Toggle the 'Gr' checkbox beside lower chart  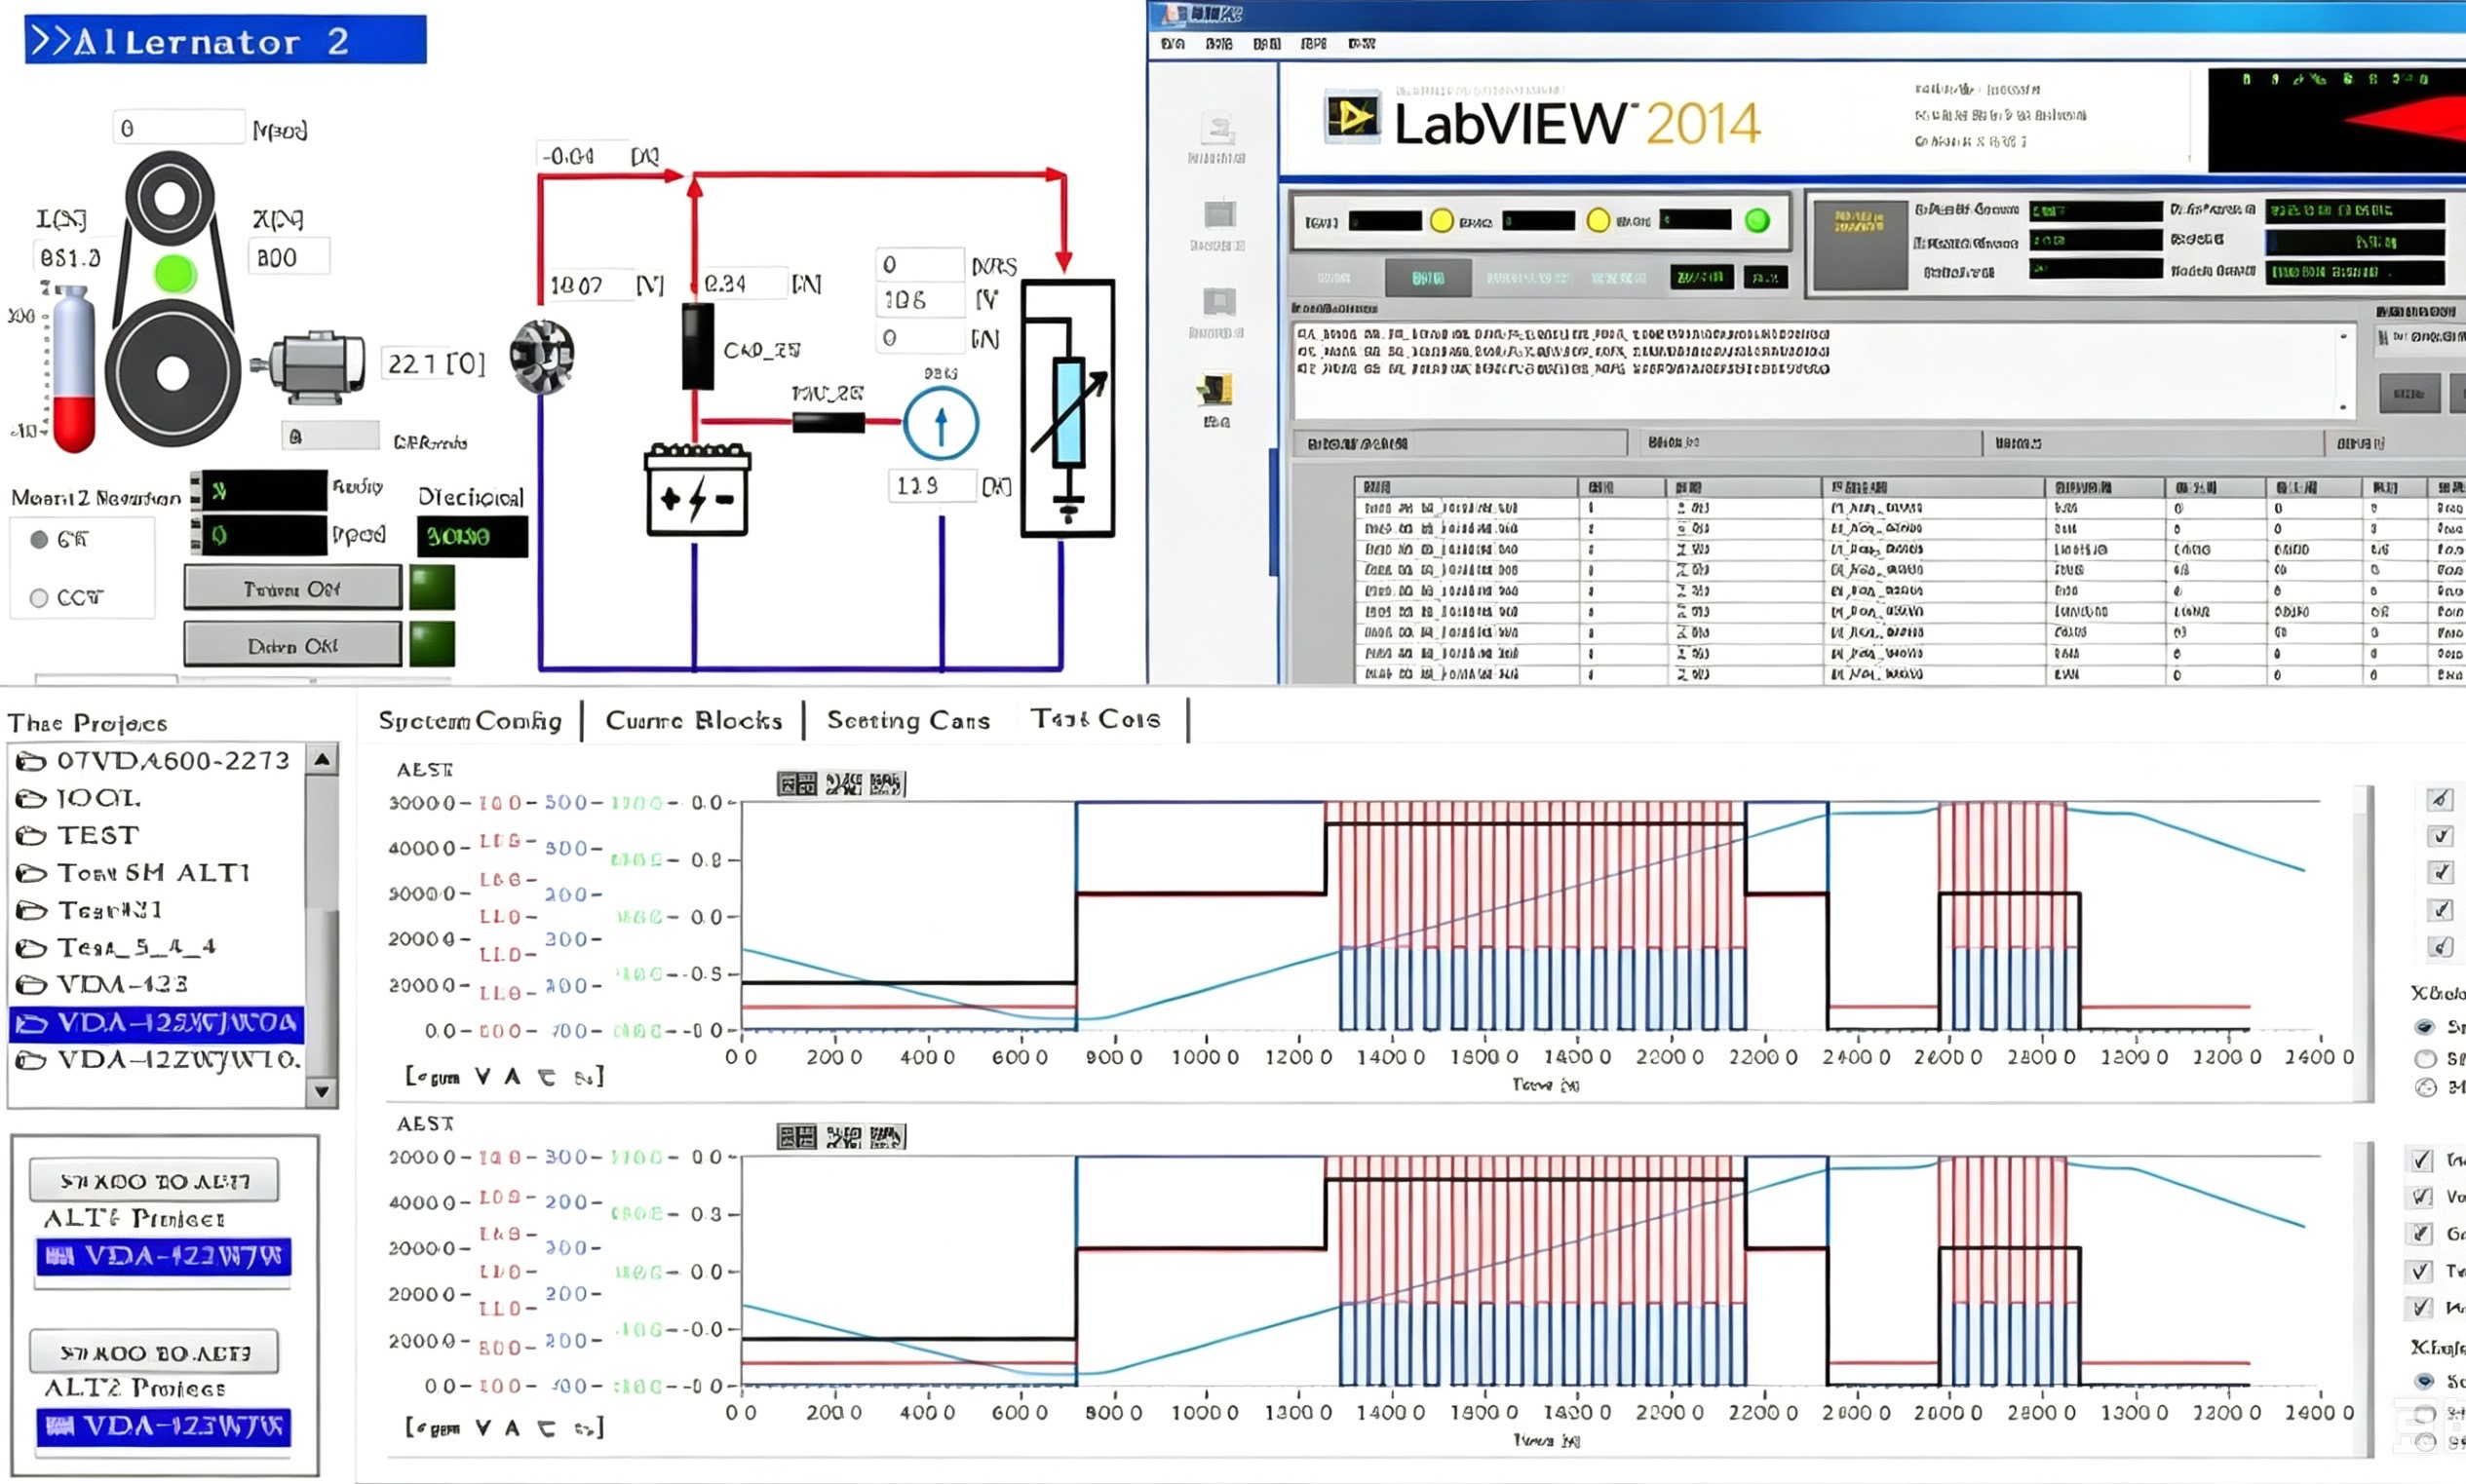coord(2421,1234)
